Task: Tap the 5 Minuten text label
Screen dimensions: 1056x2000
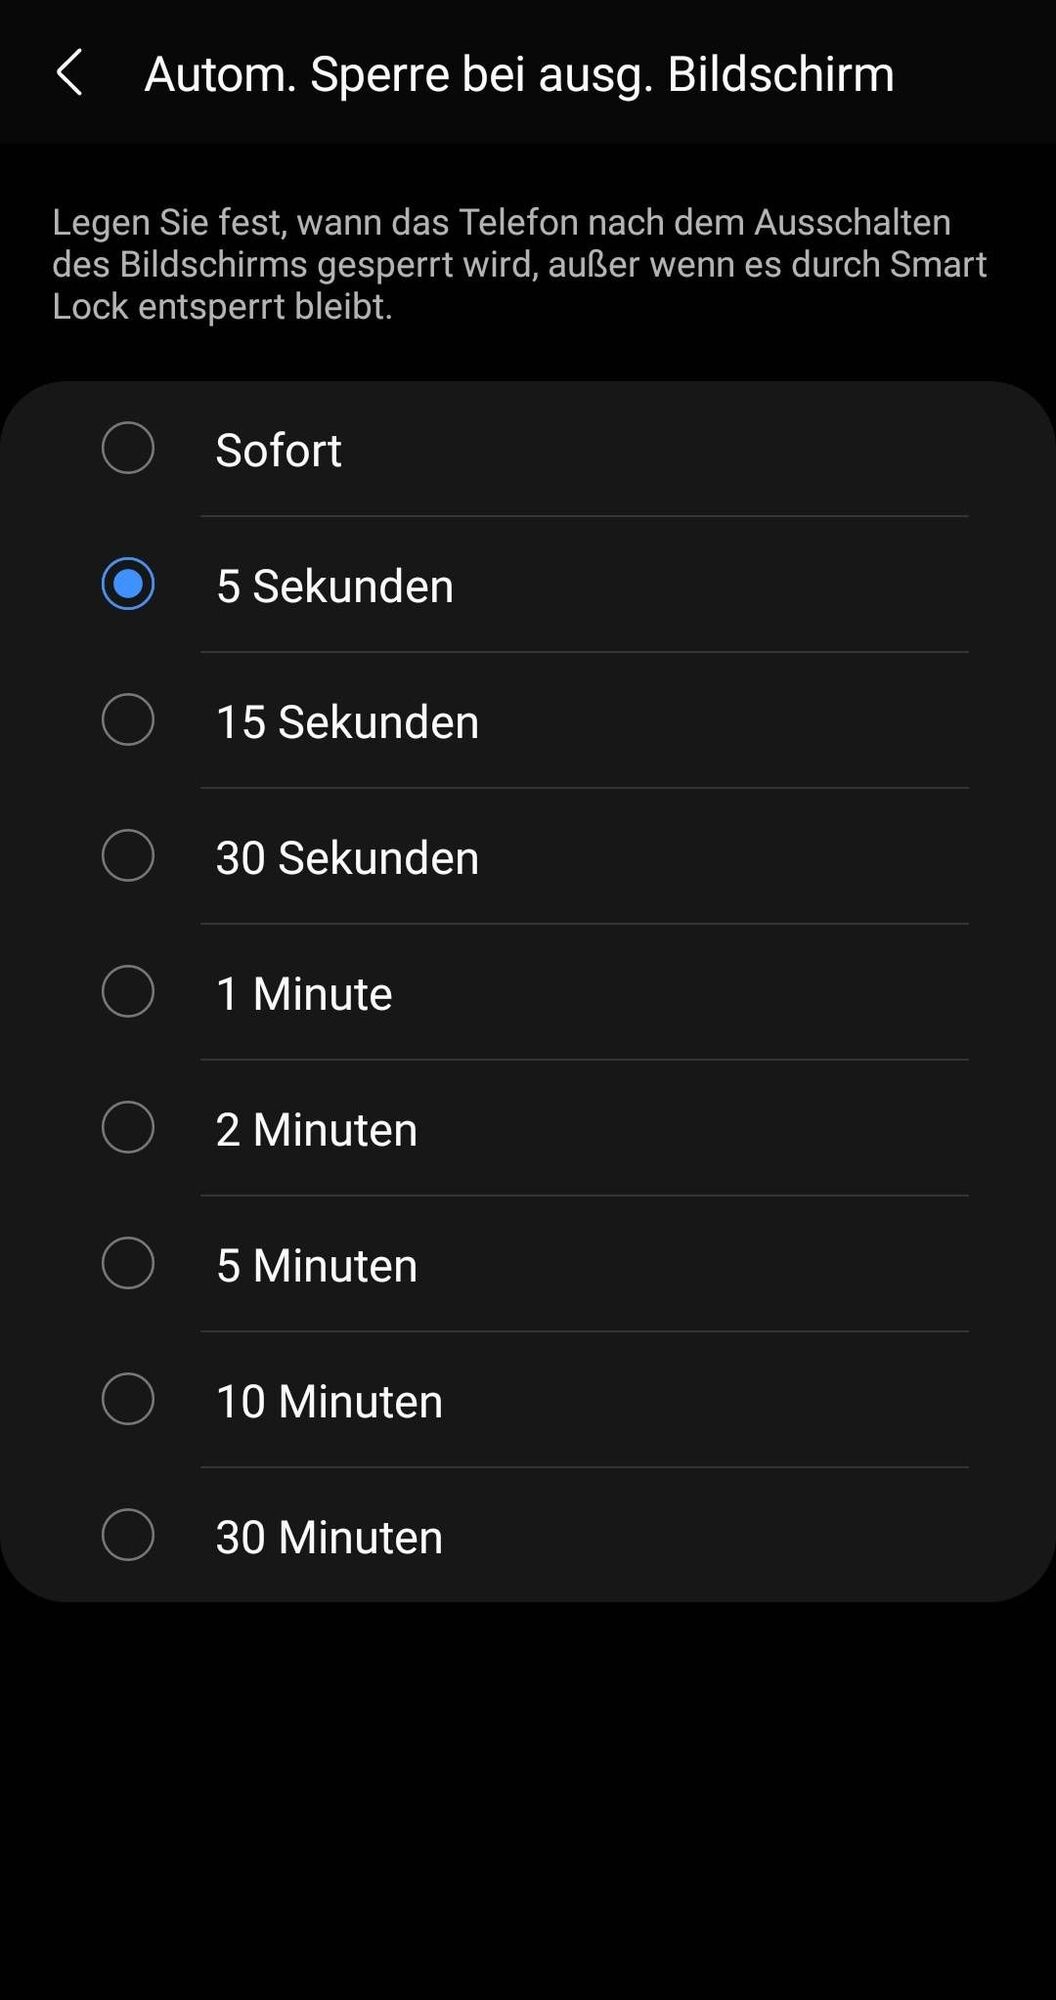Action: pyautogui.click(x=316, y=1266)
